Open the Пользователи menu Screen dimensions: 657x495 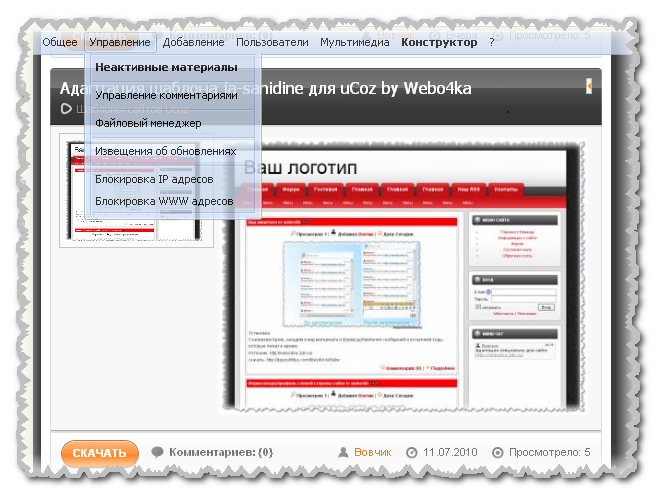(272, 42)
